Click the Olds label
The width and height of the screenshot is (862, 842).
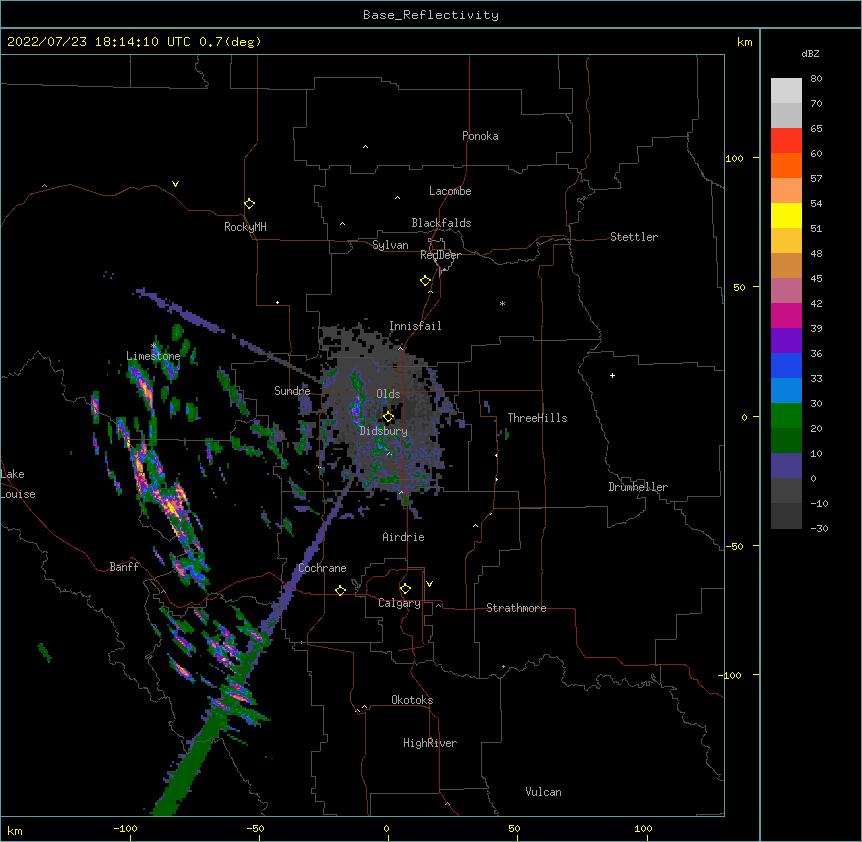click(388, 394)
